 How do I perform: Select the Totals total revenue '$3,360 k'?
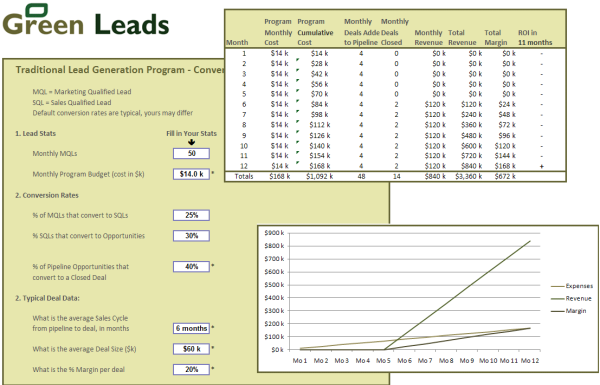click(469, 176)
